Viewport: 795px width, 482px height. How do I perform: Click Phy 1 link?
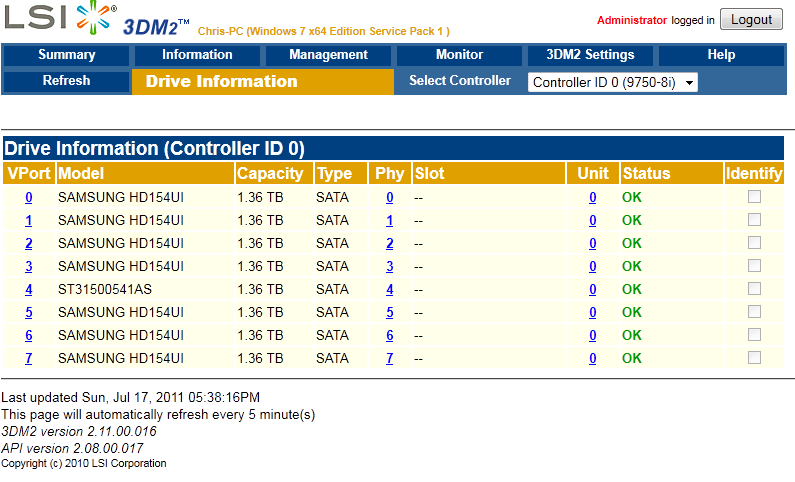pyautogui.click(x=389, y=220)
